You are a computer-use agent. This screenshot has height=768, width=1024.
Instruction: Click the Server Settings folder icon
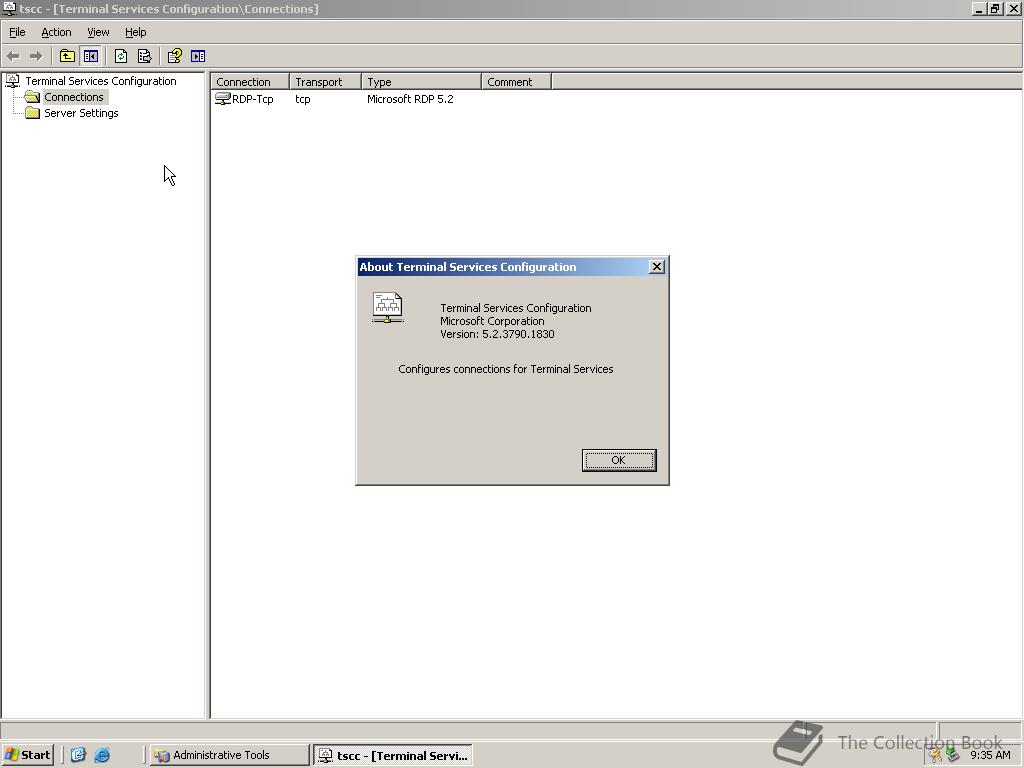(33, 113)
